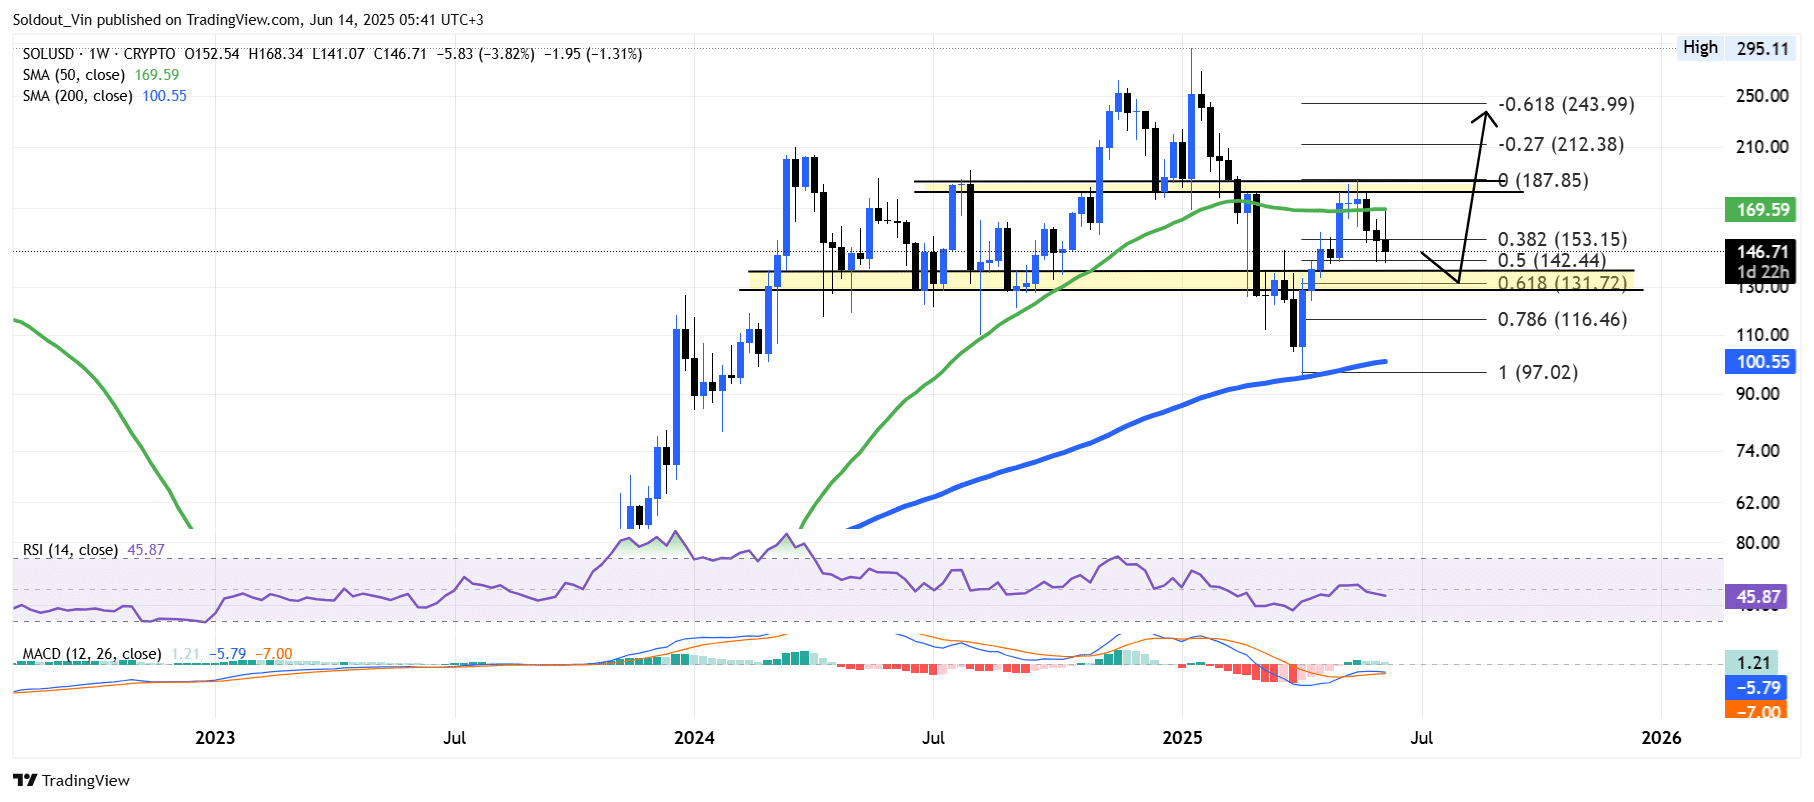The height and width of the screenshot is (802, 1814).
Task: Click the 2023 label on time axis
Action: pyautogui.click(x=215, y=738)
